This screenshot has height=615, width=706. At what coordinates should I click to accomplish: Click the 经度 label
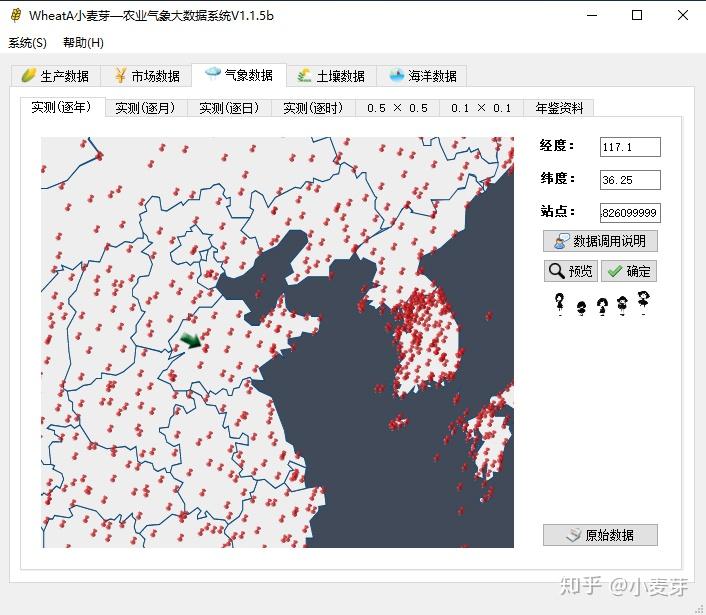557,146
